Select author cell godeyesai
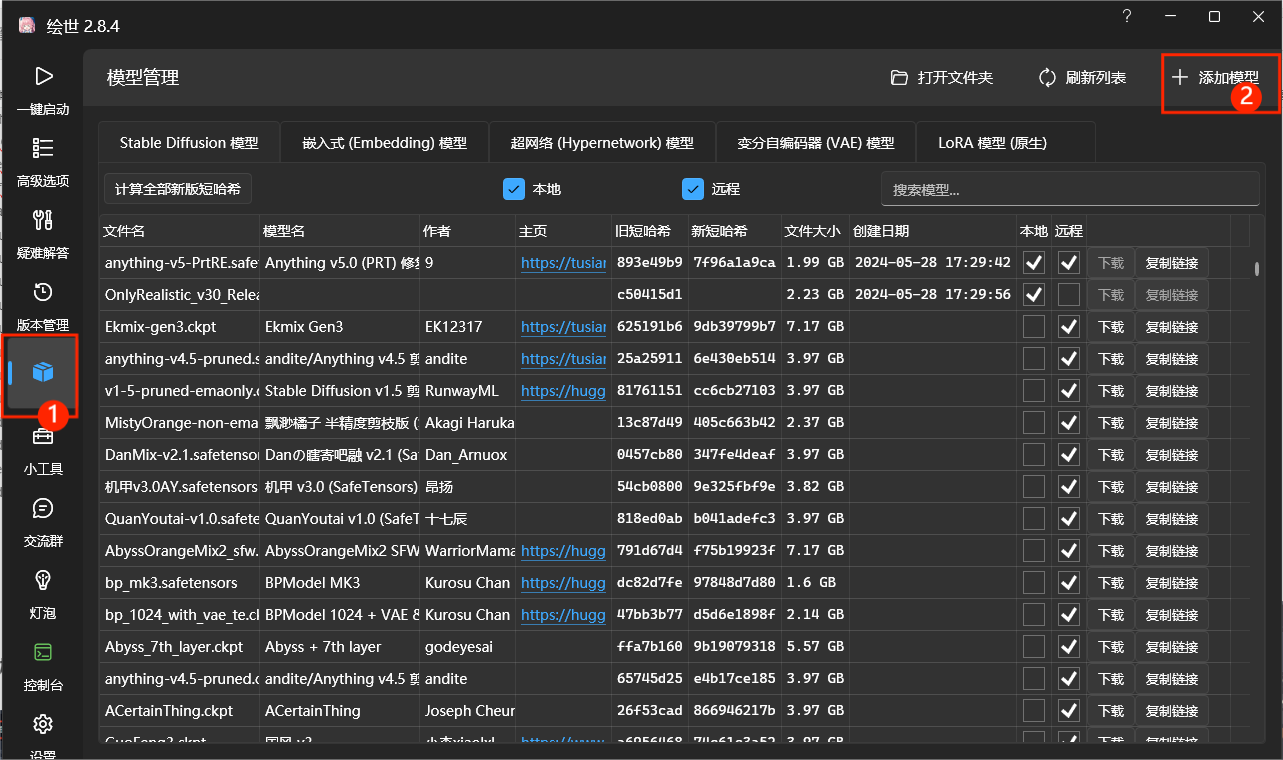 467,647
